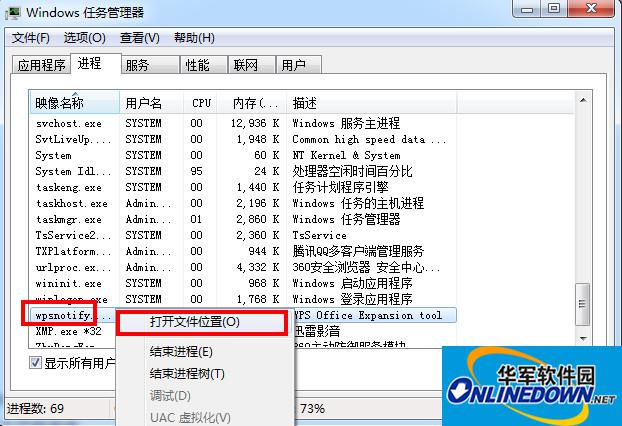Select 结束进程(E) in the context menu
This screenshot has width=622, height=426.
[181, 352]
